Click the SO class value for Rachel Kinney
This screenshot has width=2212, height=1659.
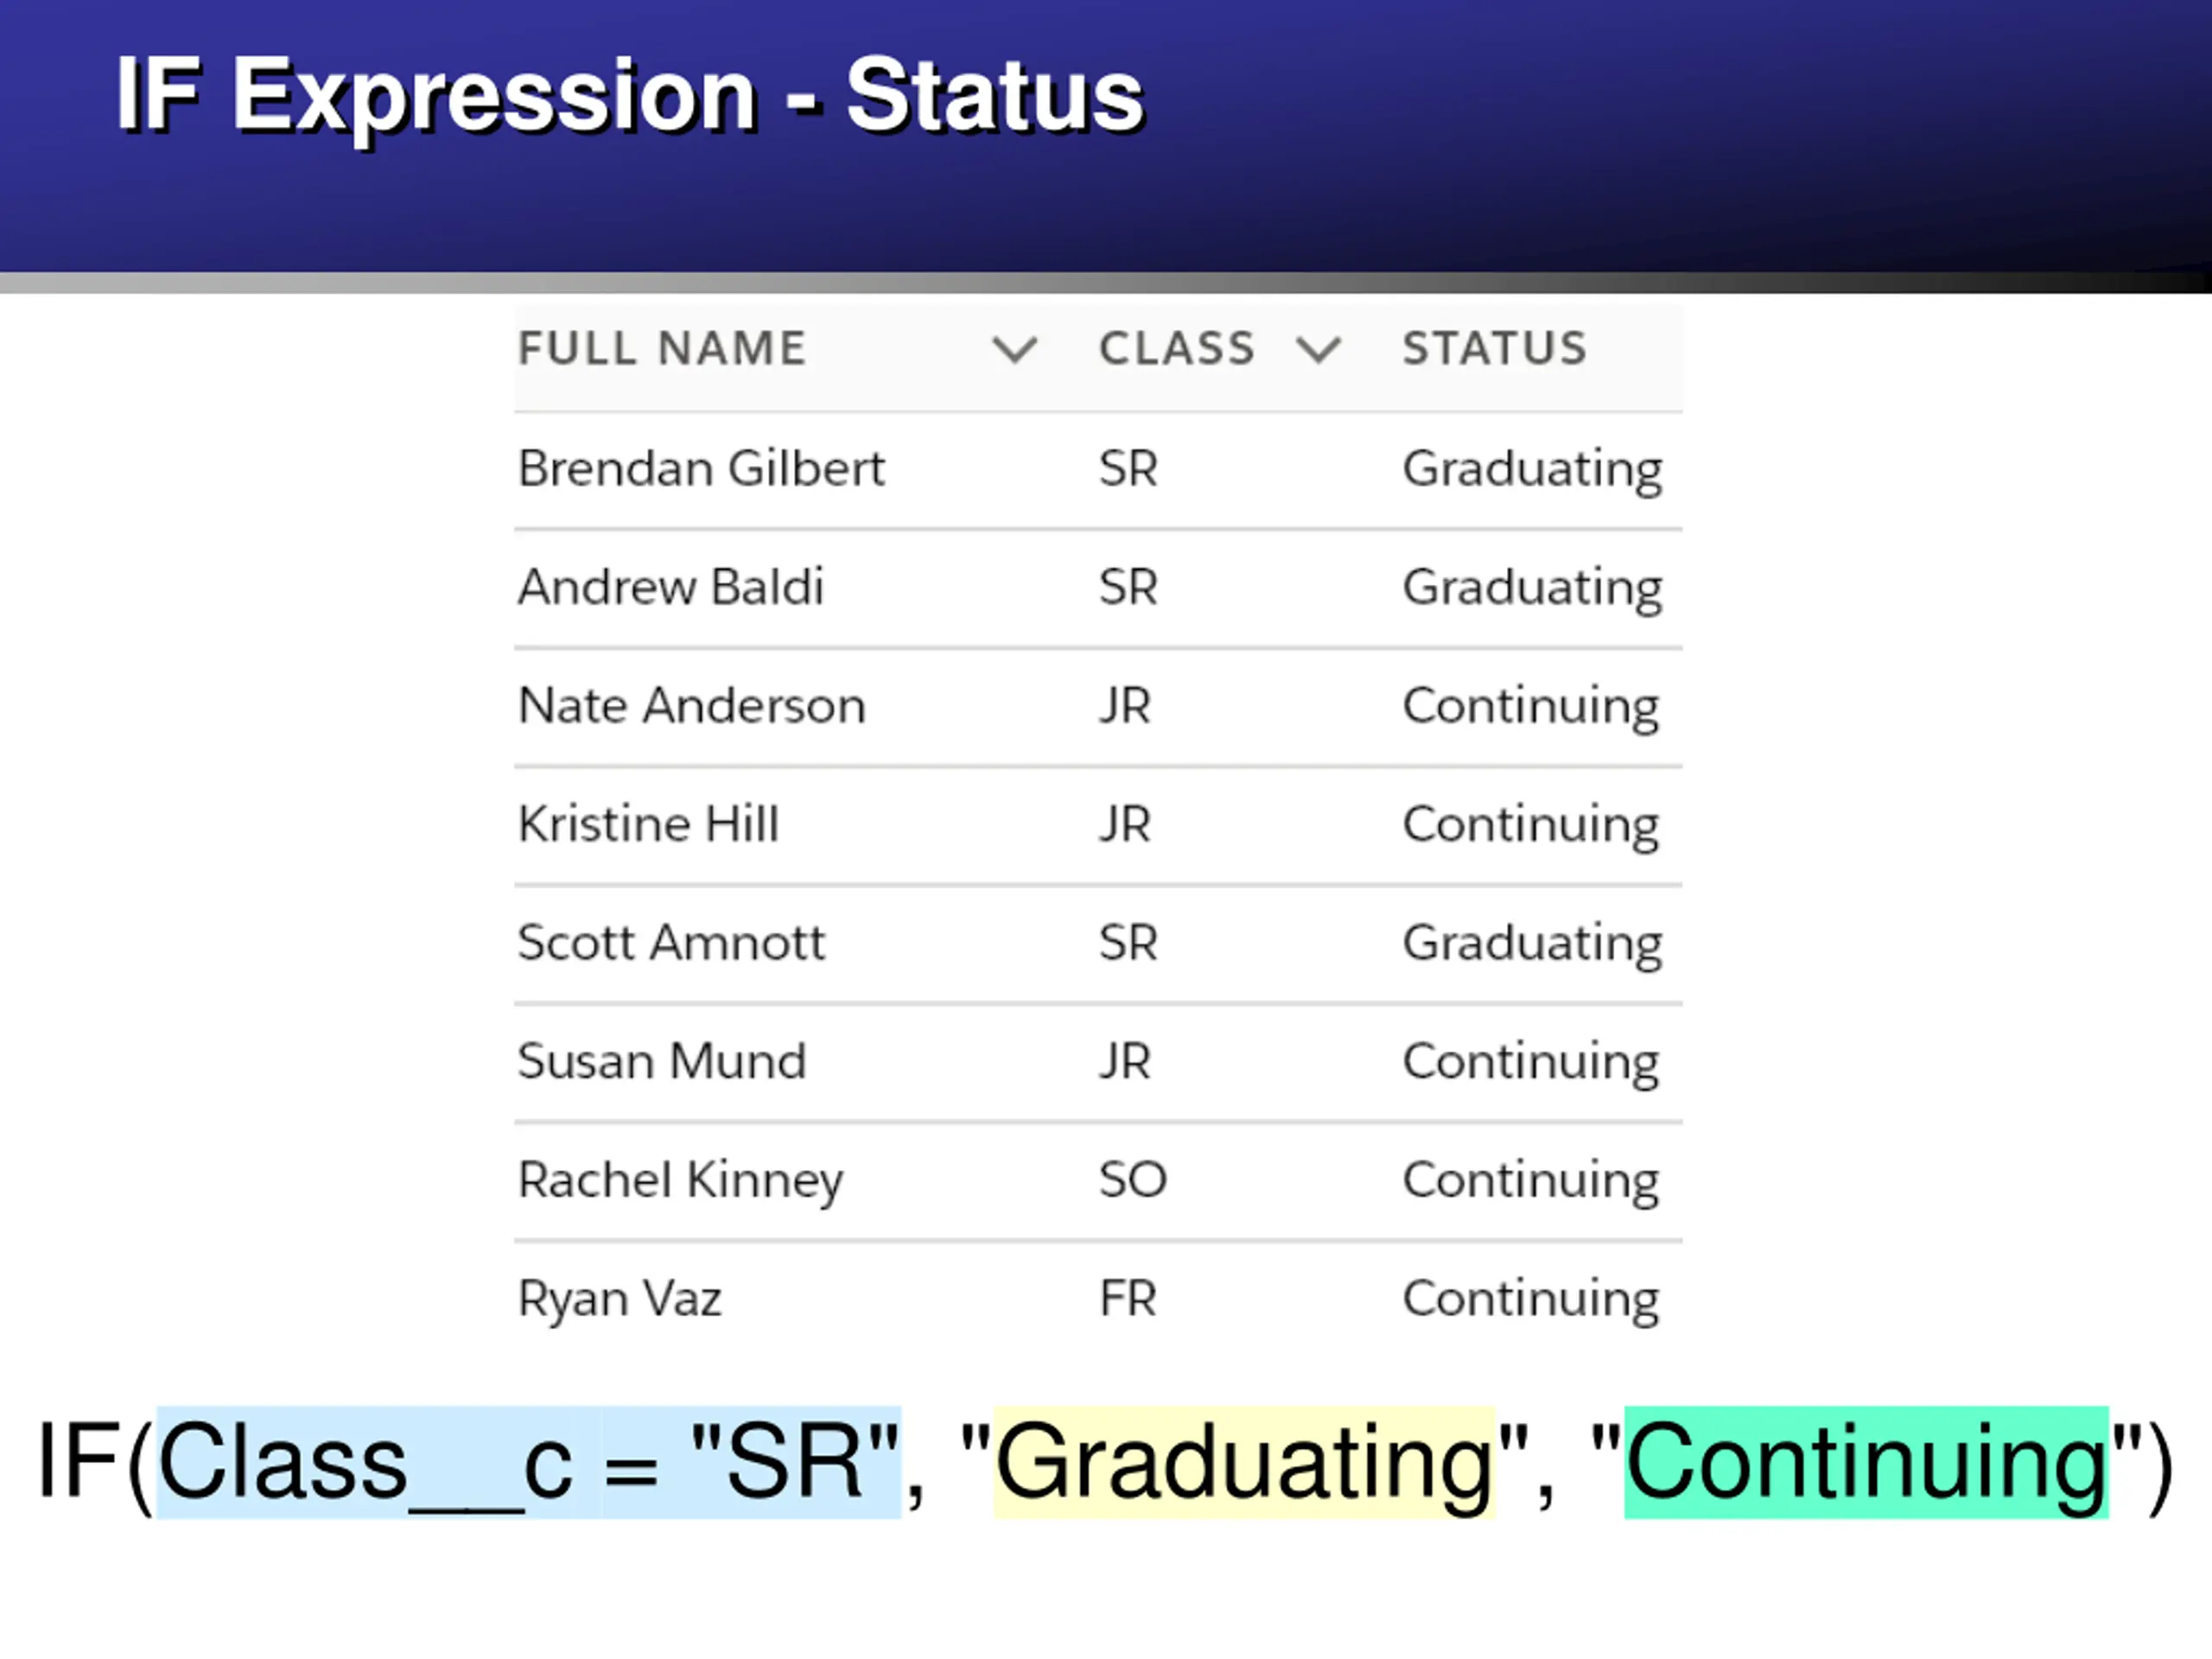pos(1132,1179)
